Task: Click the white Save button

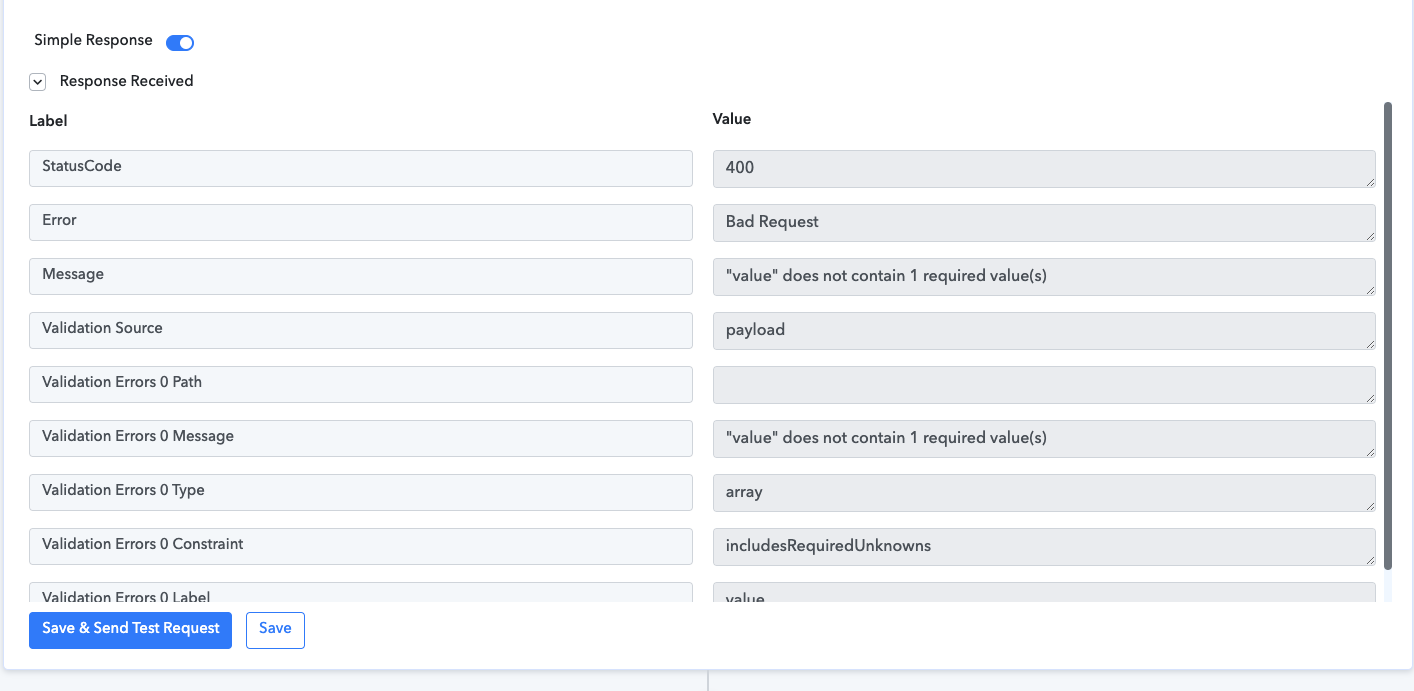Action: pos(275,630)
